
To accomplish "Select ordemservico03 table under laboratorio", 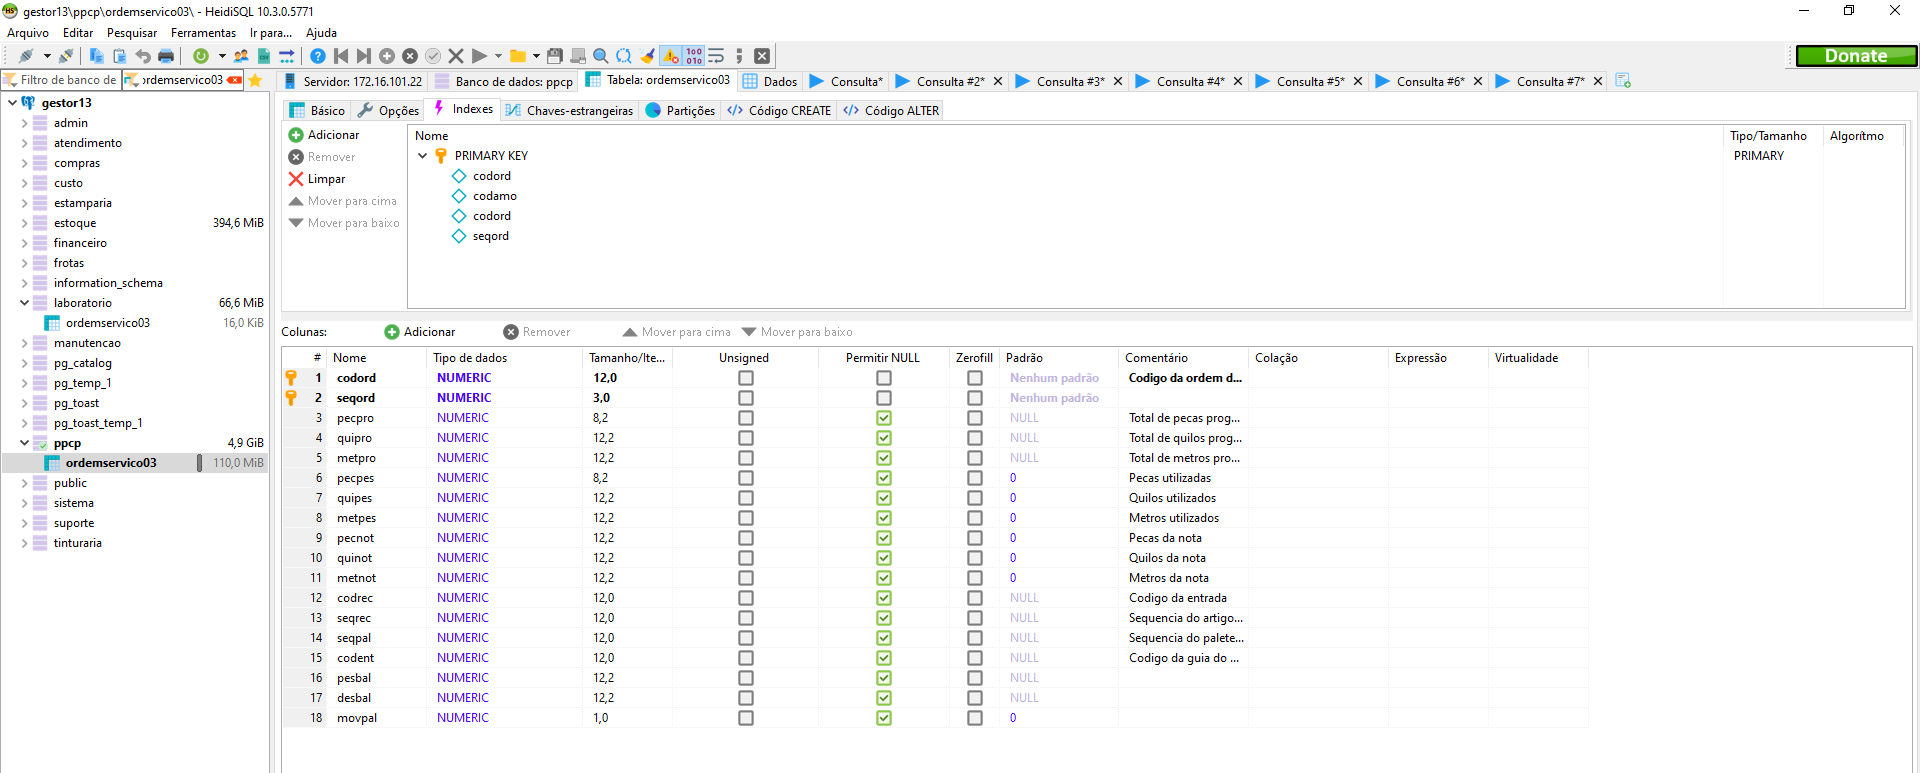I will pyautogui.click(x=107, y=323).
